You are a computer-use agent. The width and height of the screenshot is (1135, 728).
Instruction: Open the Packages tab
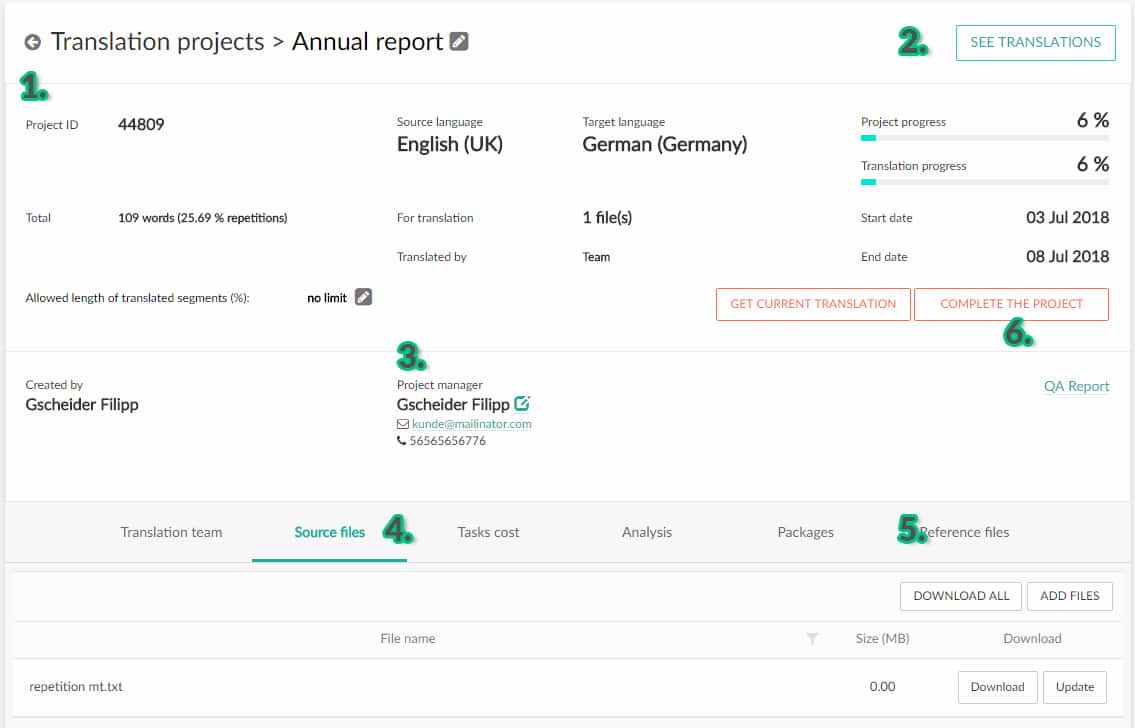pos(806,533)
